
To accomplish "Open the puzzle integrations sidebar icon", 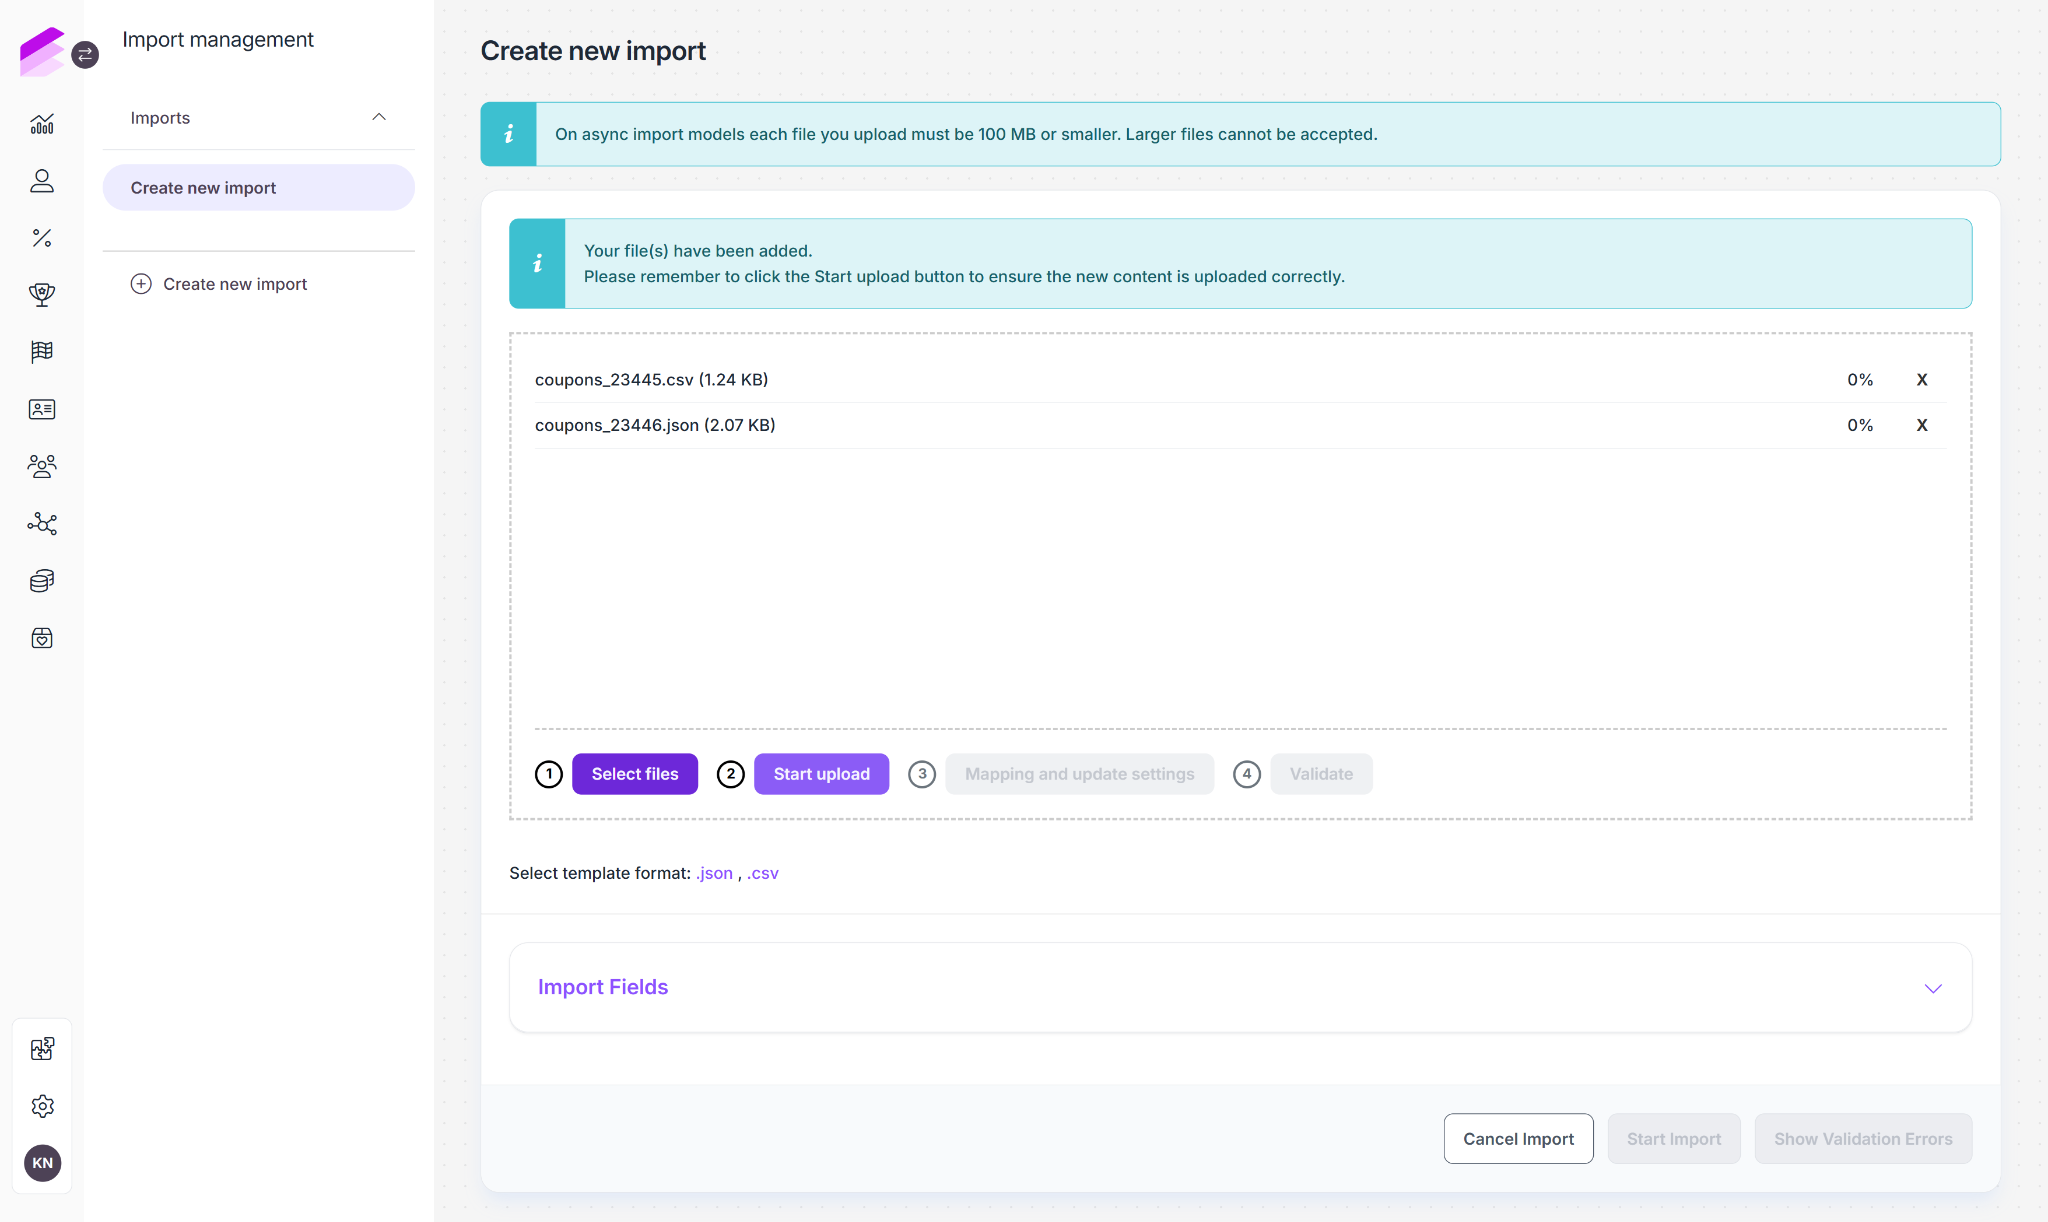I will [42, 1049].
